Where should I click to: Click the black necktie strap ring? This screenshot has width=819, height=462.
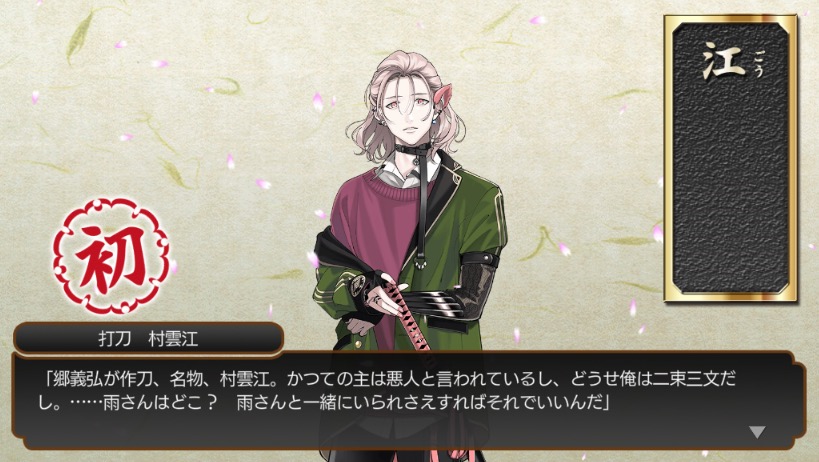tap(421, 262)
